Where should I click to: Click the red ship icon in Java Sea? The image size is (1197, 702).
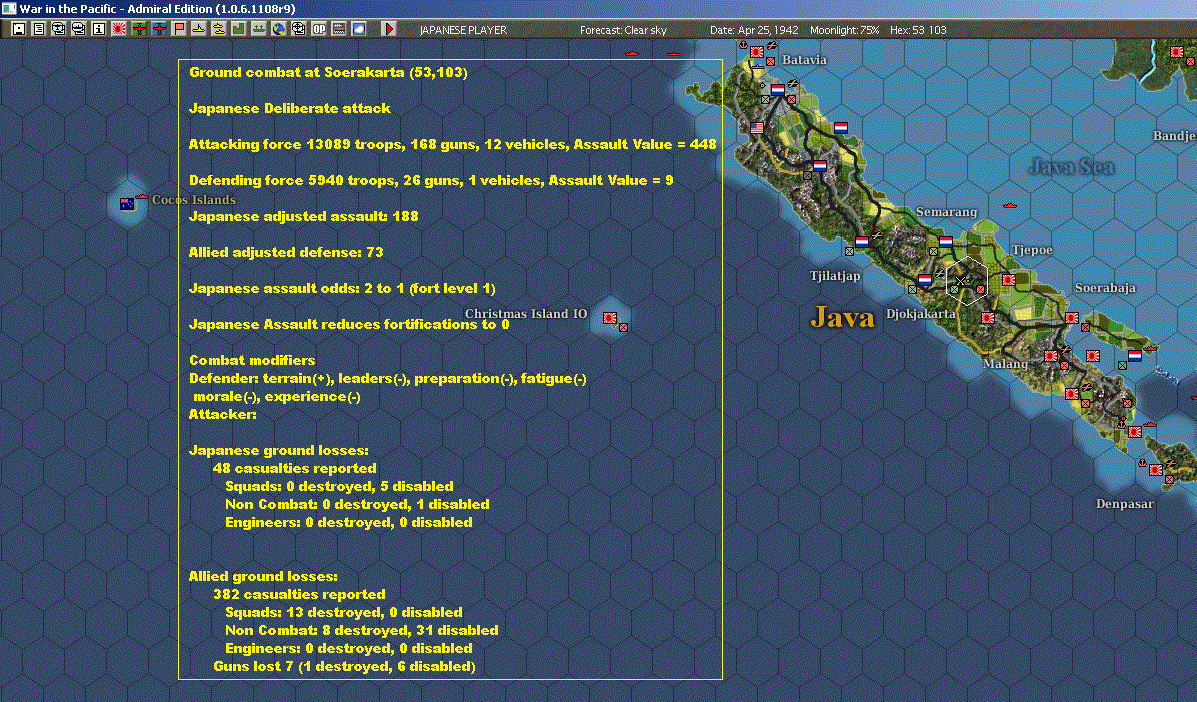tap(1010, 205)
